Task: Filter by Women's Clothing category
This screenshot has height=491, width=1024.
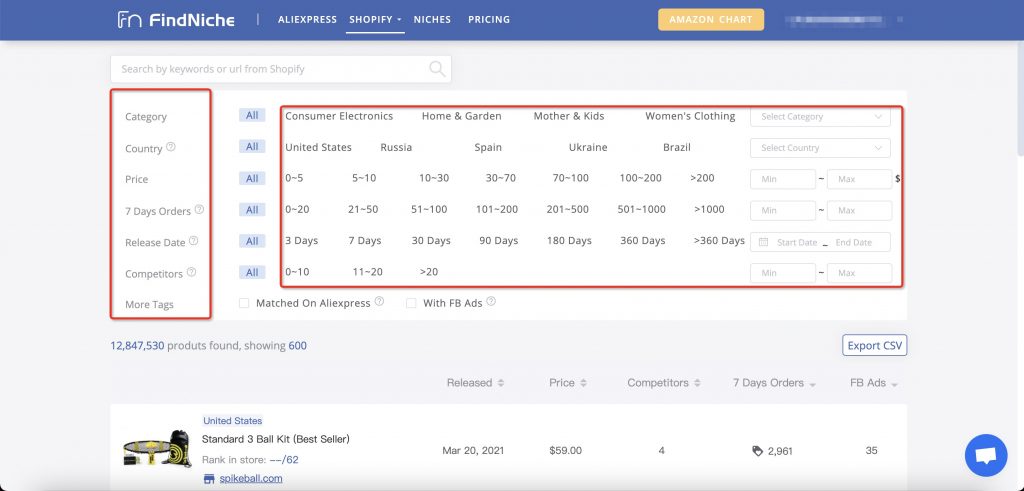Action: click(690, 116)
